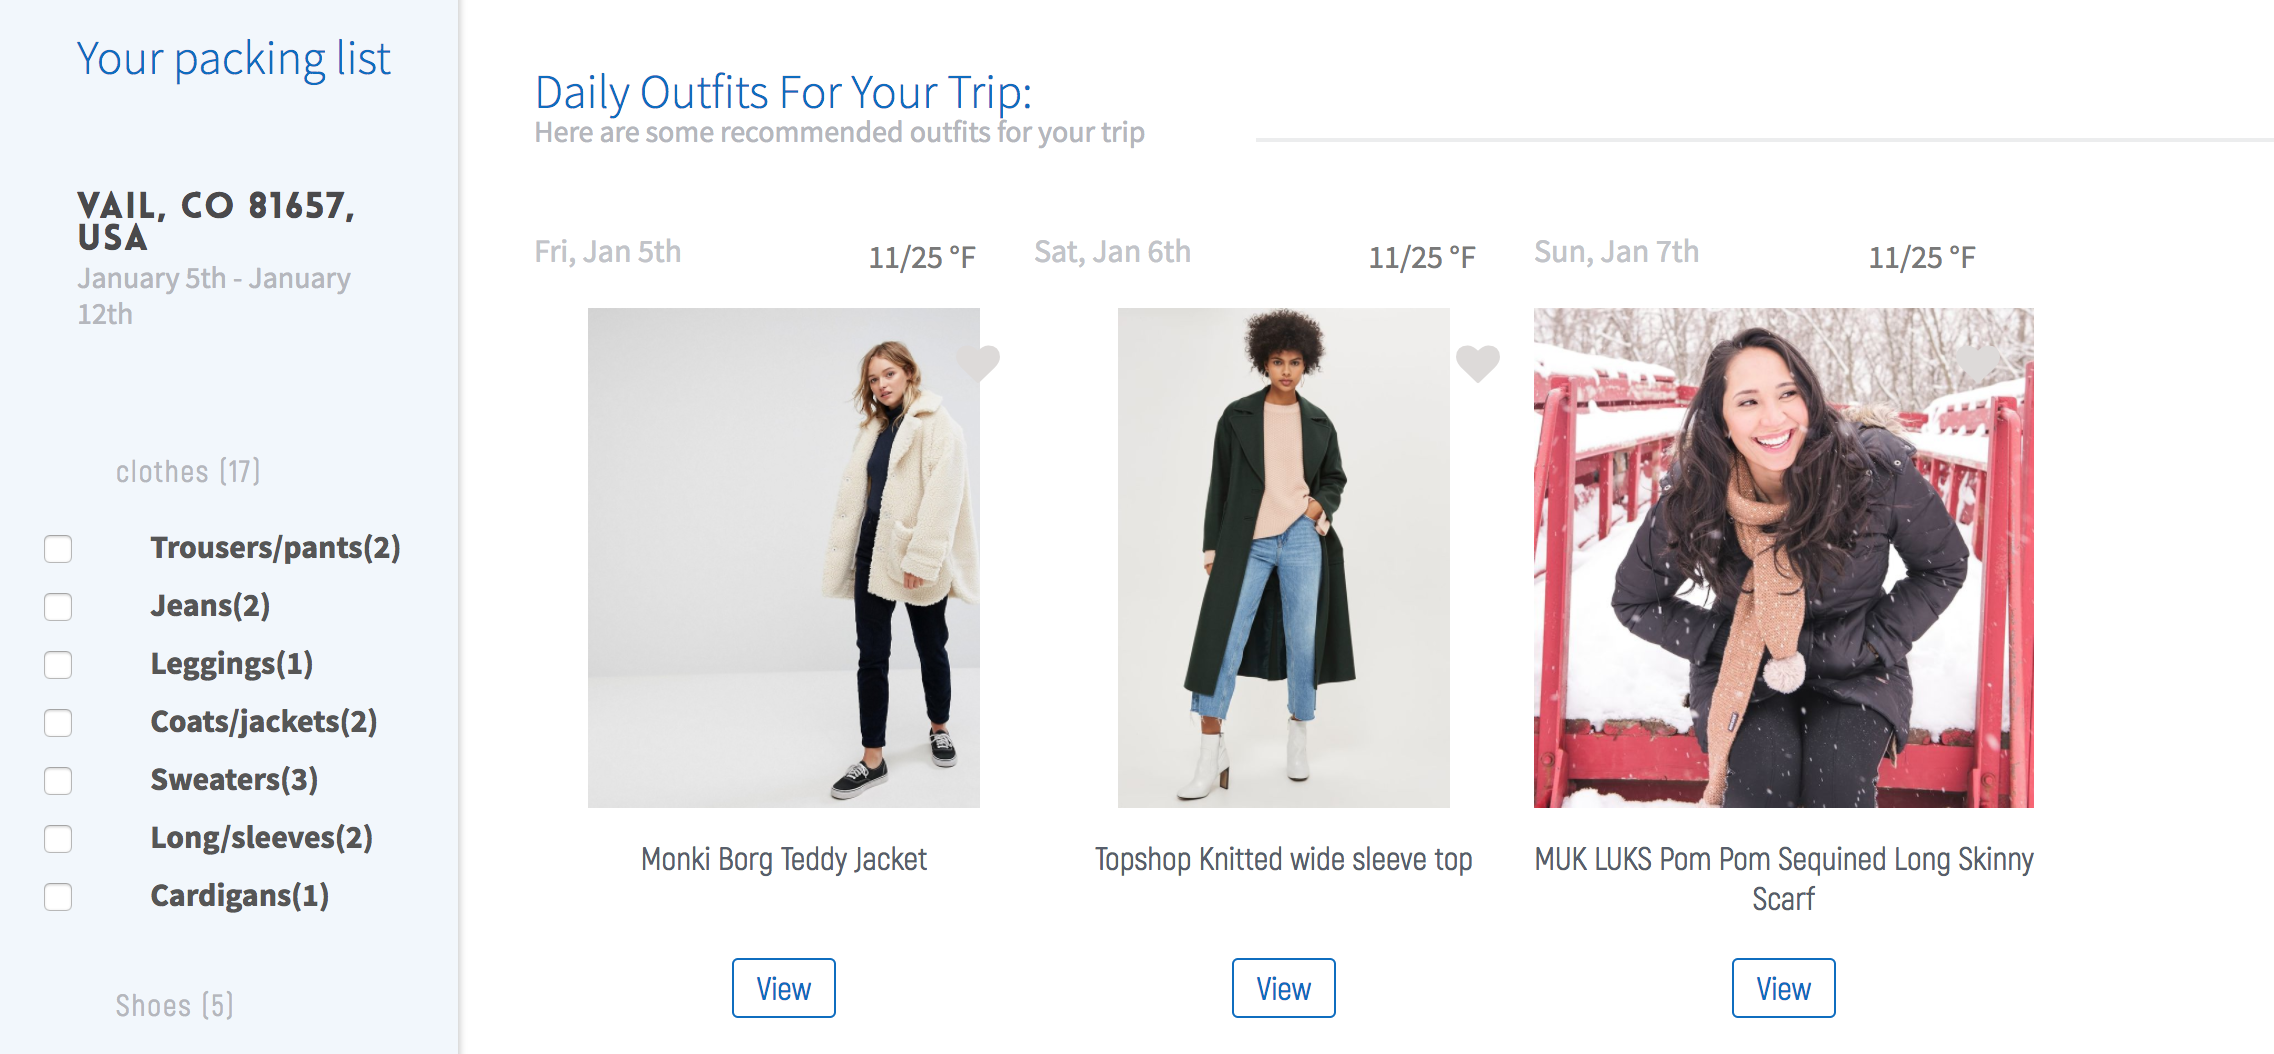Click the Your packing list heading
The height and width of the screenshot is (1054, 2274).
point(233,59)
